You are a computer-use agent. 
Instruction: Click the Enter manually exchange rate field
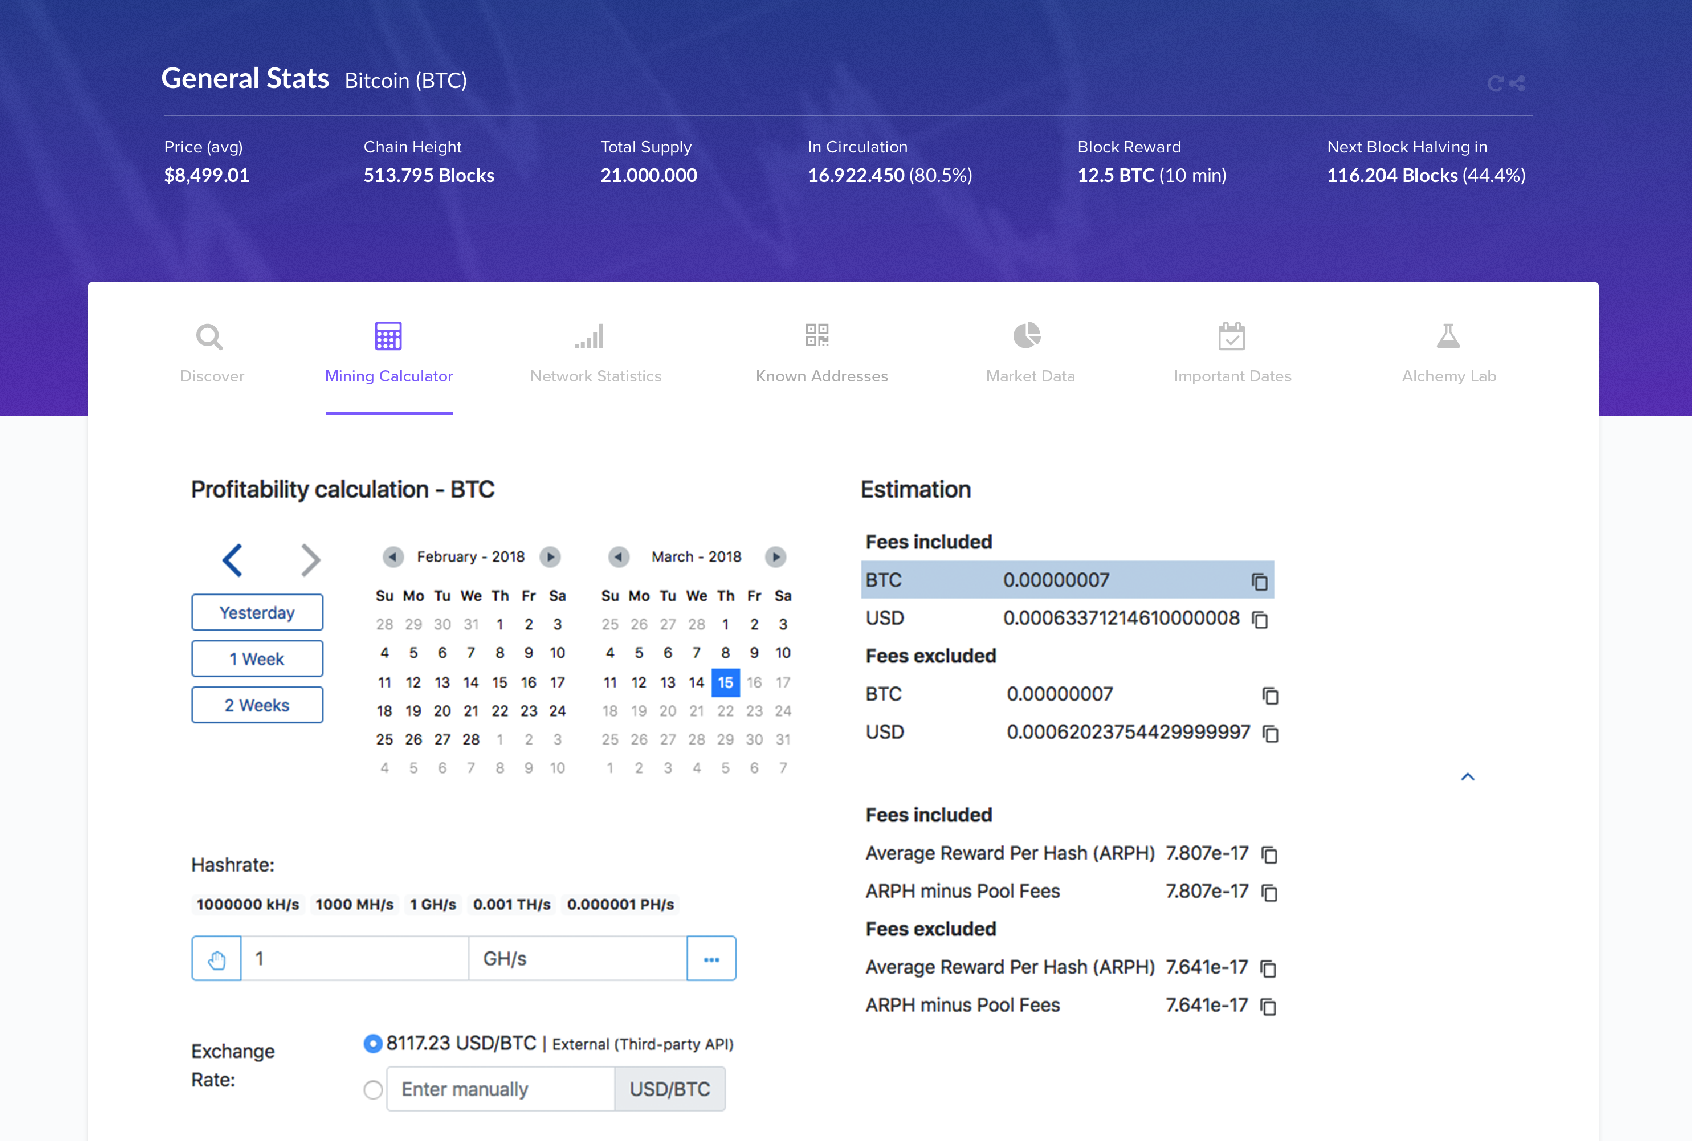500,1090
